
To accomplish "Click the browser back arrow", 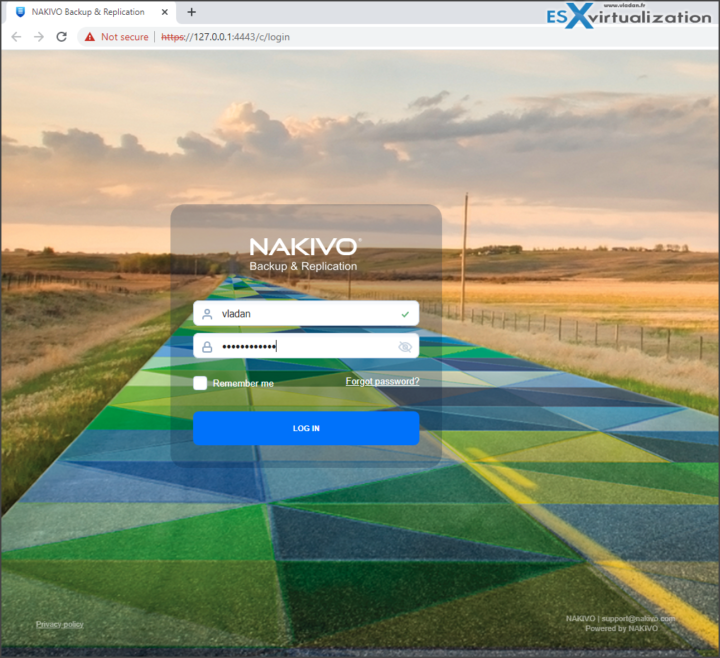I will 17,37.
